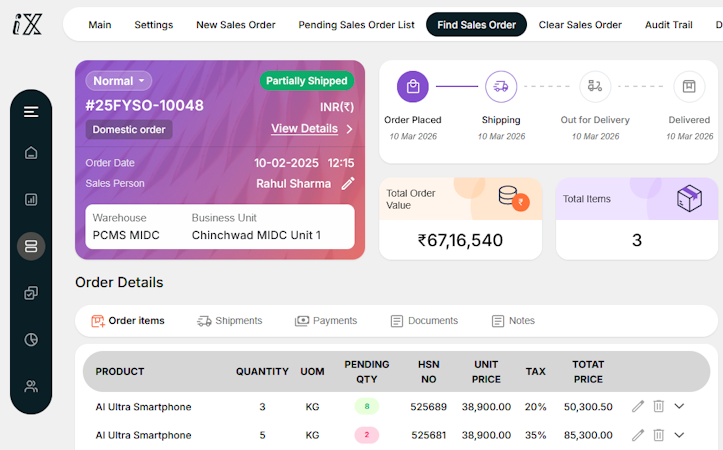Image resolution: width=723 pixels, height=450 pixels.
Task: Open the users sidebar icon
Action: click(31, 386)
